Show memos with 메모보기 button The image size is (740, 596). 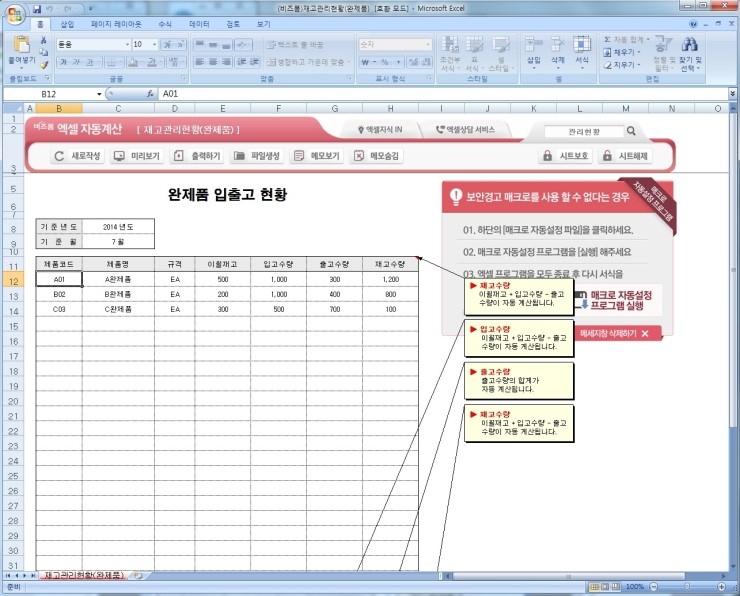tap(316, 156)
